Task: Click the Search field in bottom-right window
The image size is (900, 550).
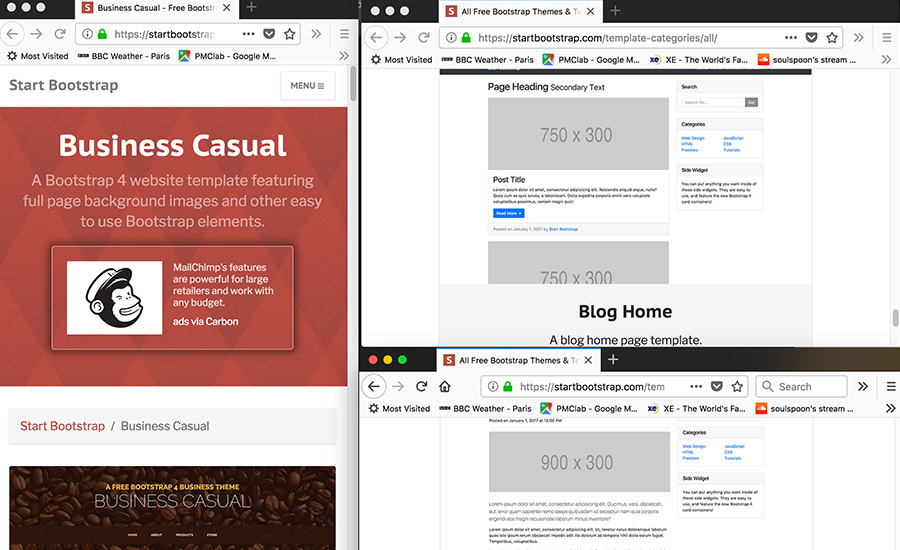Action: [x=801, y=386]
